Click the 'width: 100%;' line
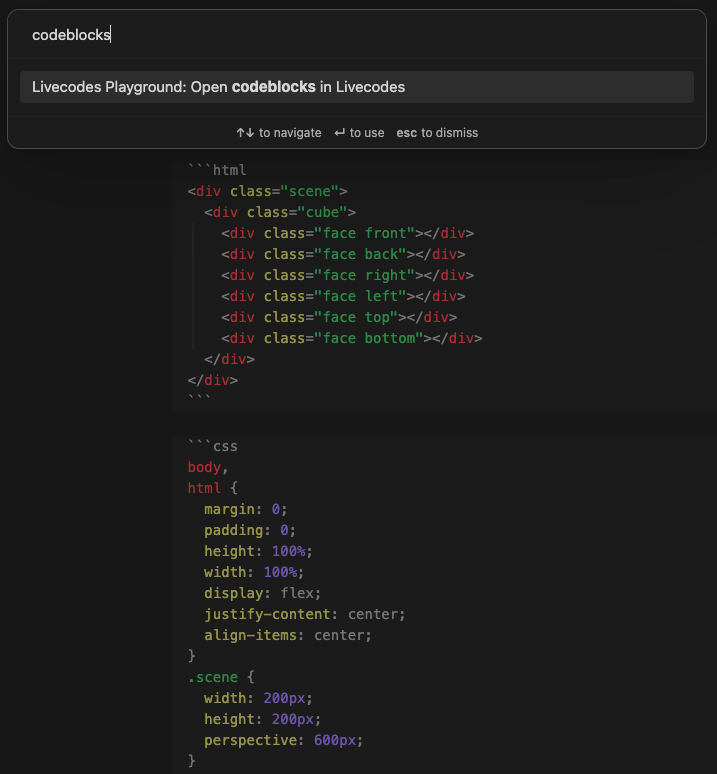Screen dimensions: 717x774 (x=254, y=572)
